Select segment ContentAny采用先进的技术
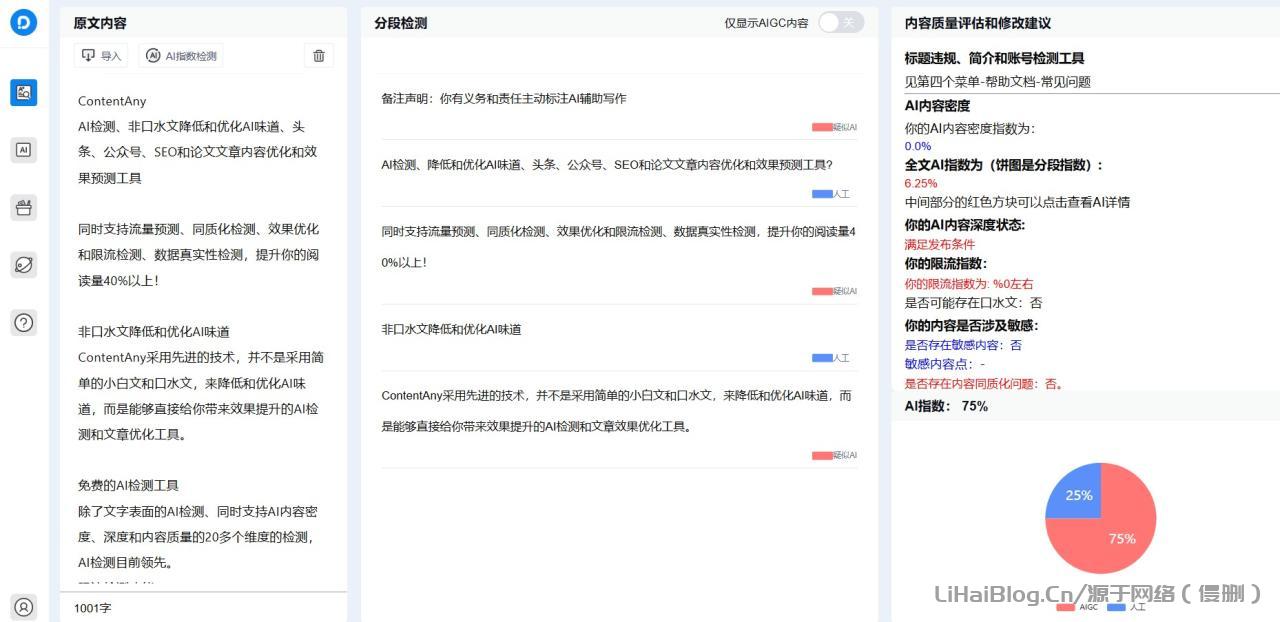 [x=616, y=411]
